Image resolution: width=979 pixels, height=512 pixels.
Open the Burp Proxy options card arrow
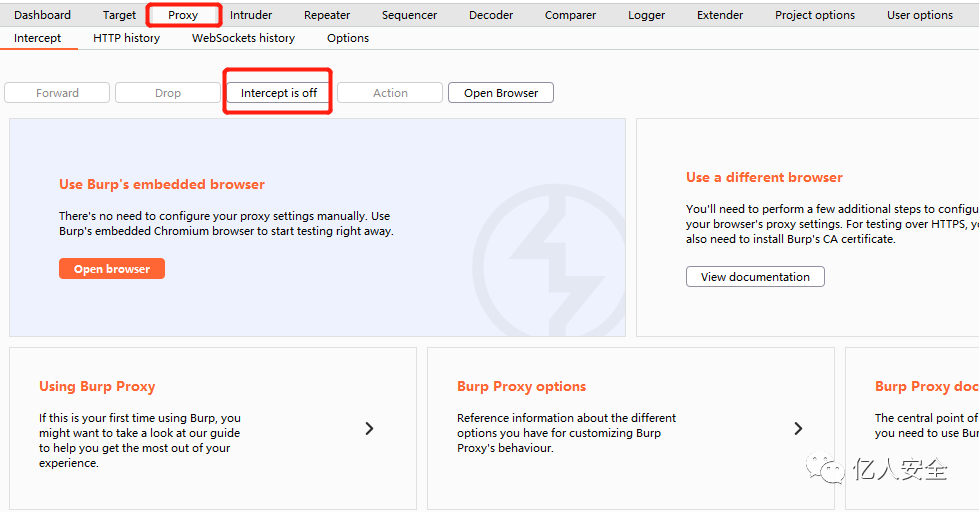798,428
